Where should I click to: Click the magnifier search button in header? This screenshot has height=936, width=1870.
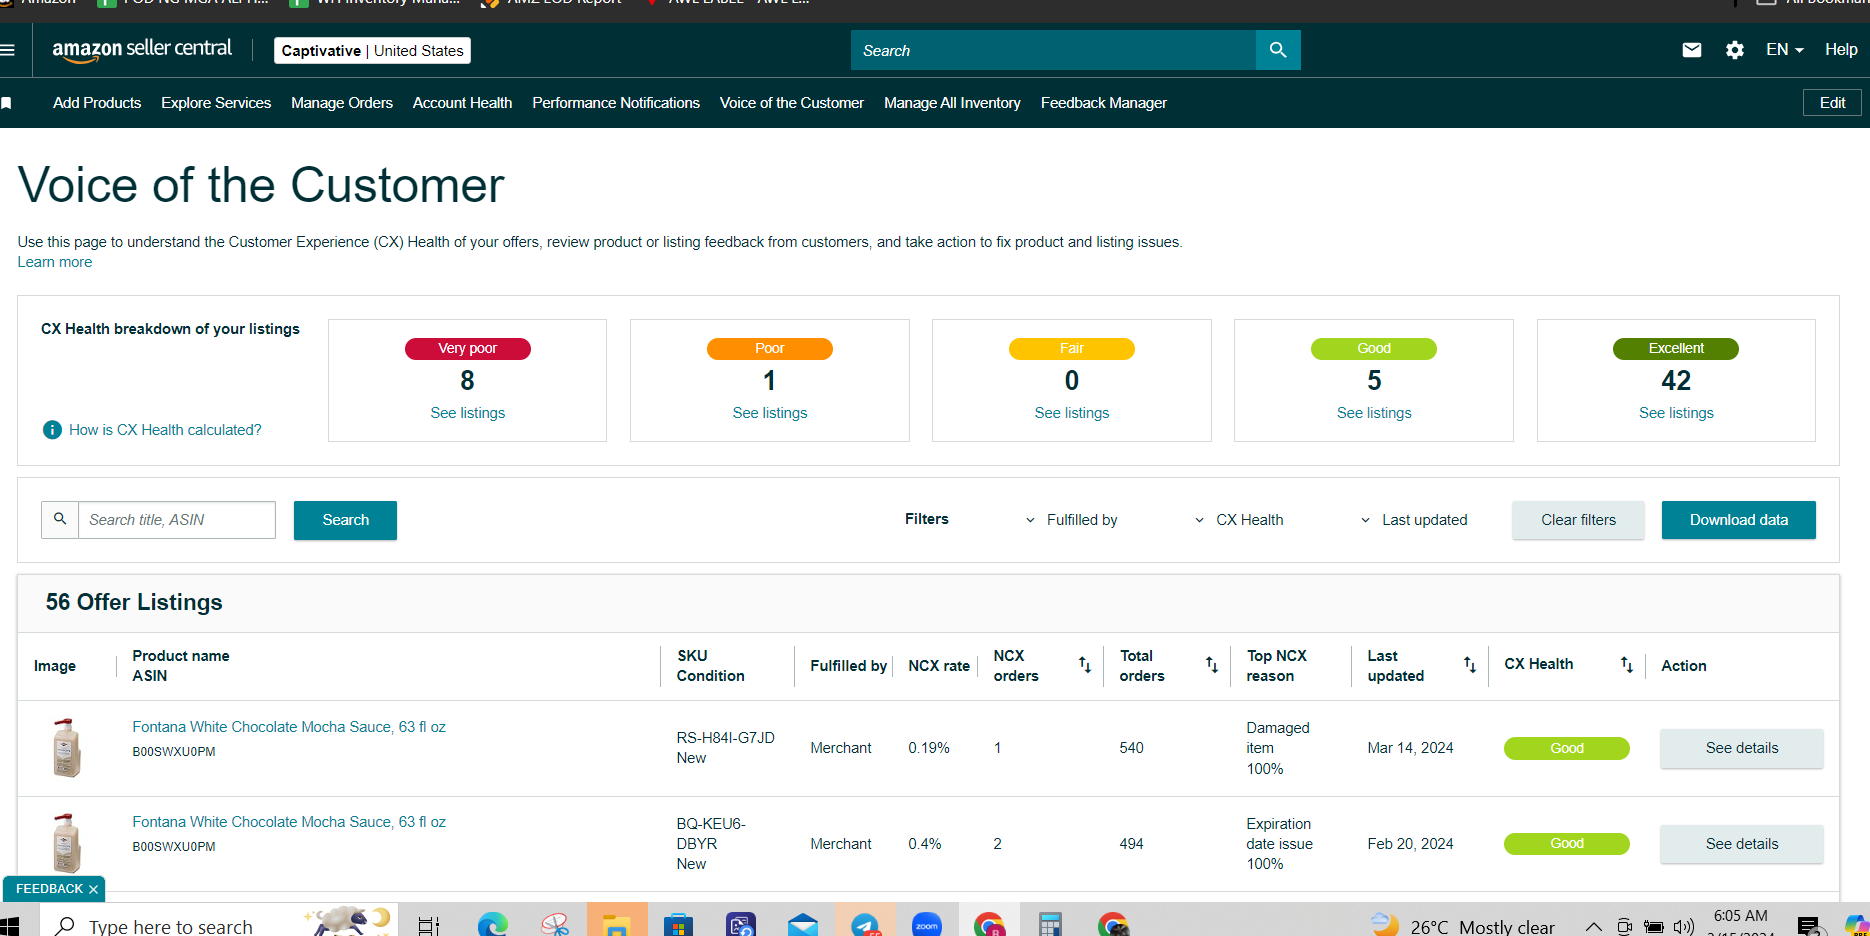1278,50
